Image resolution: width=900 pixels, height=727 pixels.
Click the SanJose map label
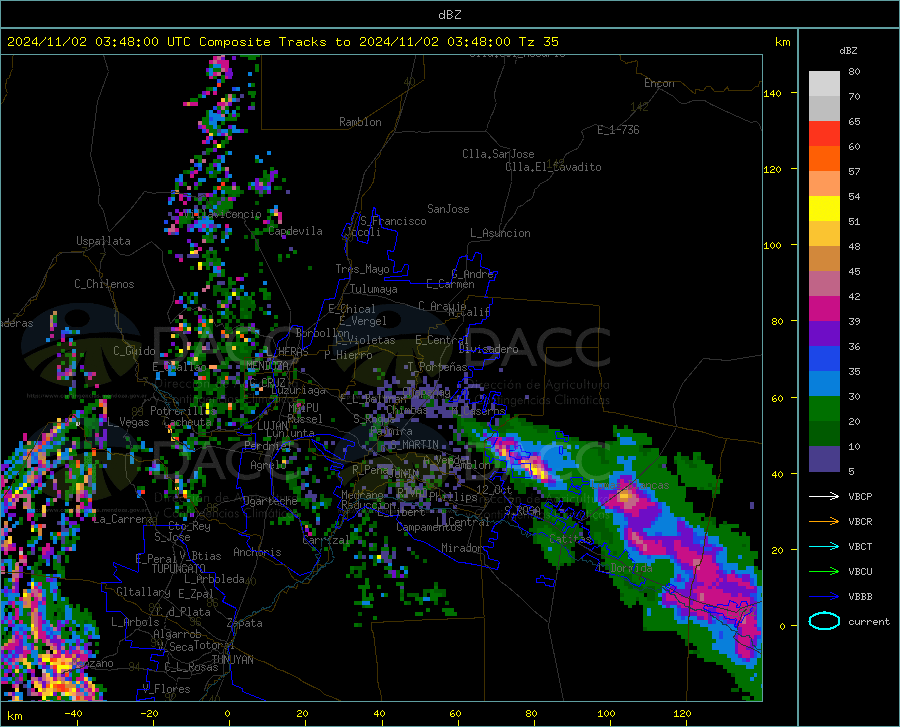(x=448, y=209)
